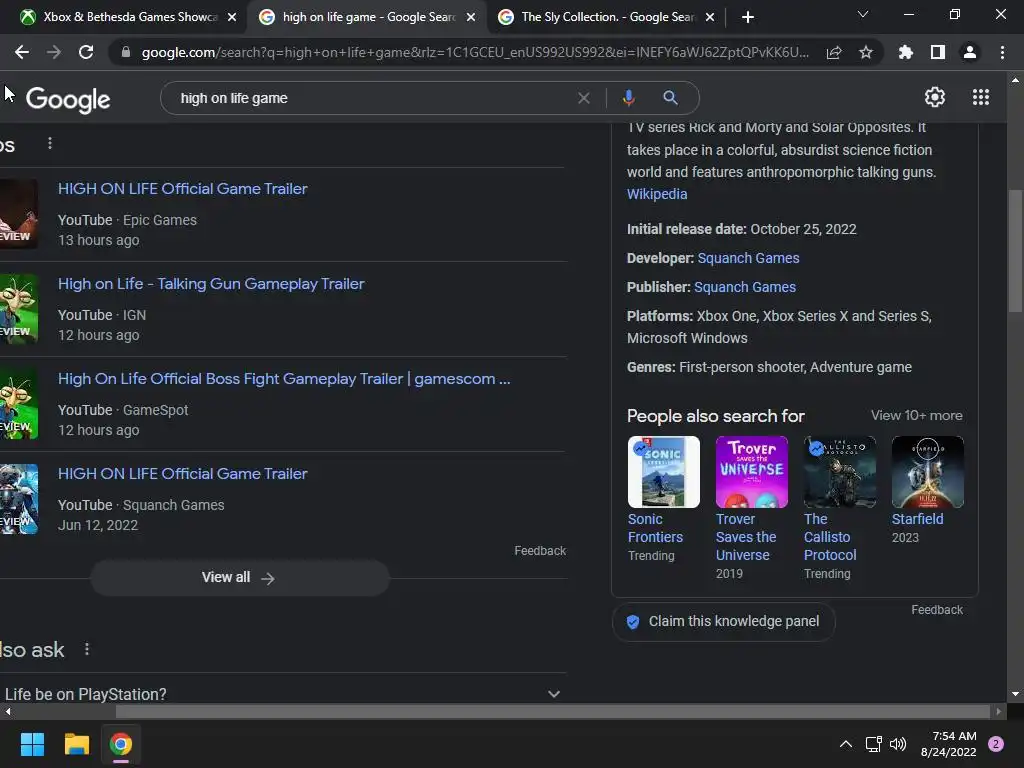Open The Callisto Protocol thumbnail
Viewport: 1024px width, 768px height.
pyautogui.click(x=840, y=472)
